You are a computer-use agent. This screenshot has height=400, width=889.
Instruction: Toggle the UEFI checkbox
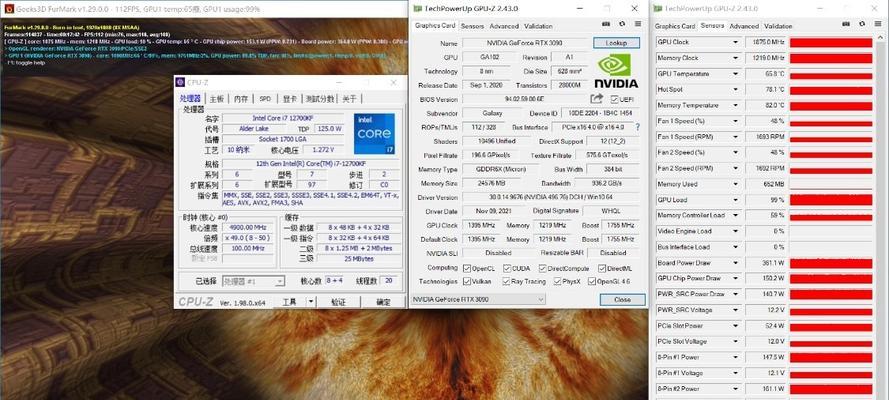(614, 99)
